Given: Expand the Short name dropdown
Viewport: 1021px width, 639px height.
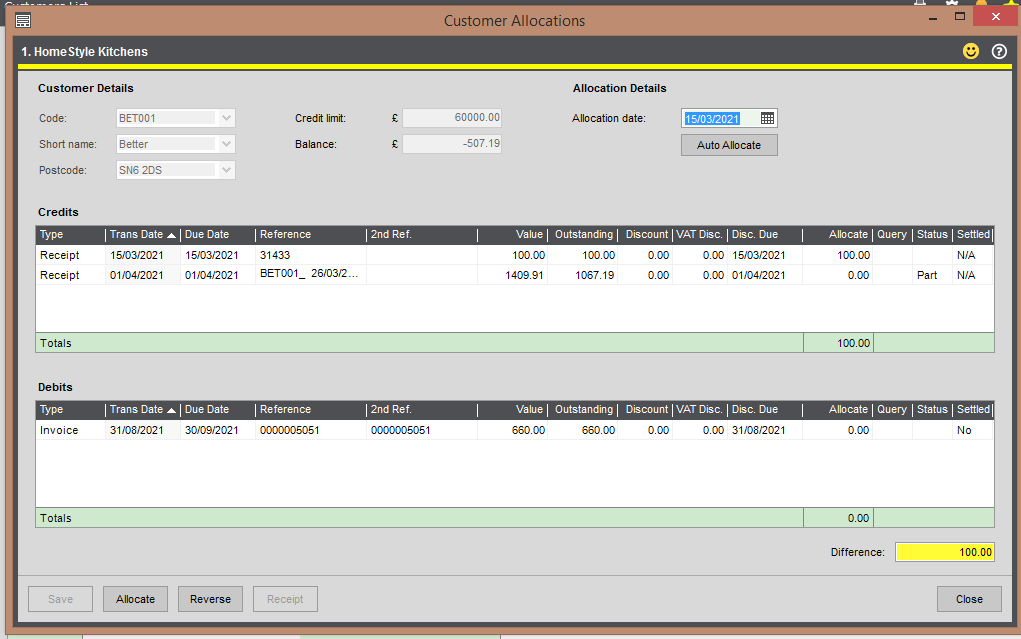Looking at the screenshot, I should [227, 144].
